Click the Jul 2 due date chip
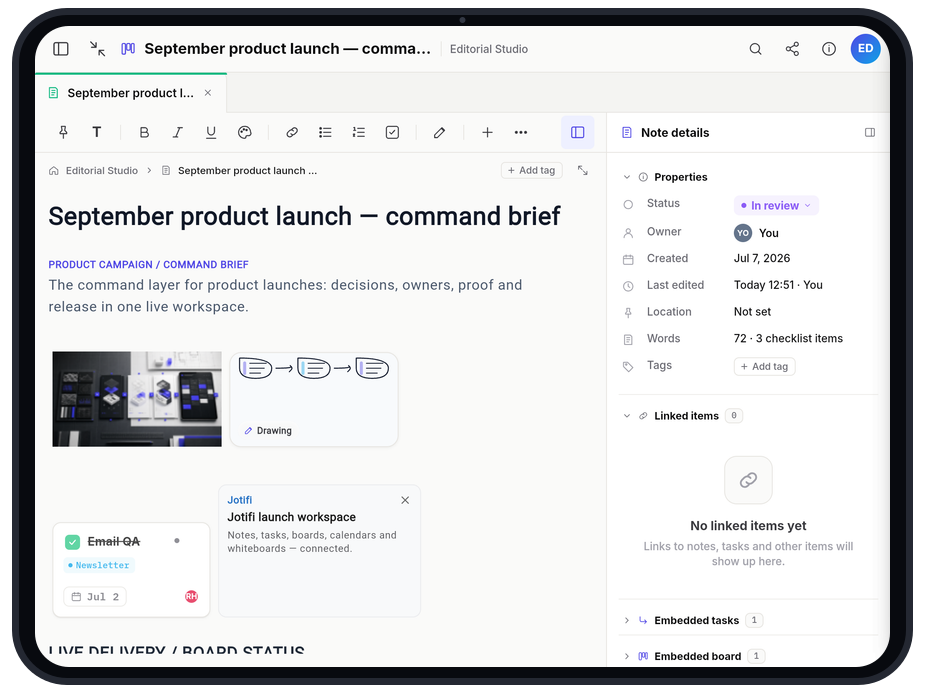925x693 pixels. click(95, 597)
